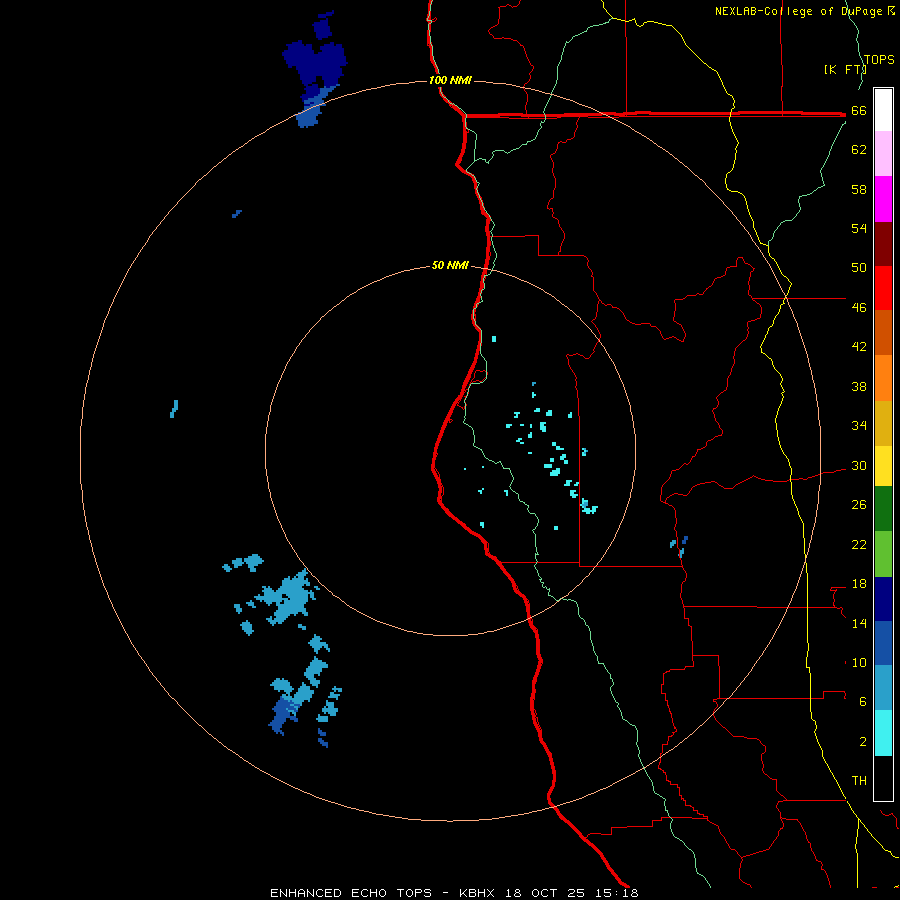This screenshot has height=900, width=900.
Task: Click the "38" legend label
Action: (x=859, y=386)
